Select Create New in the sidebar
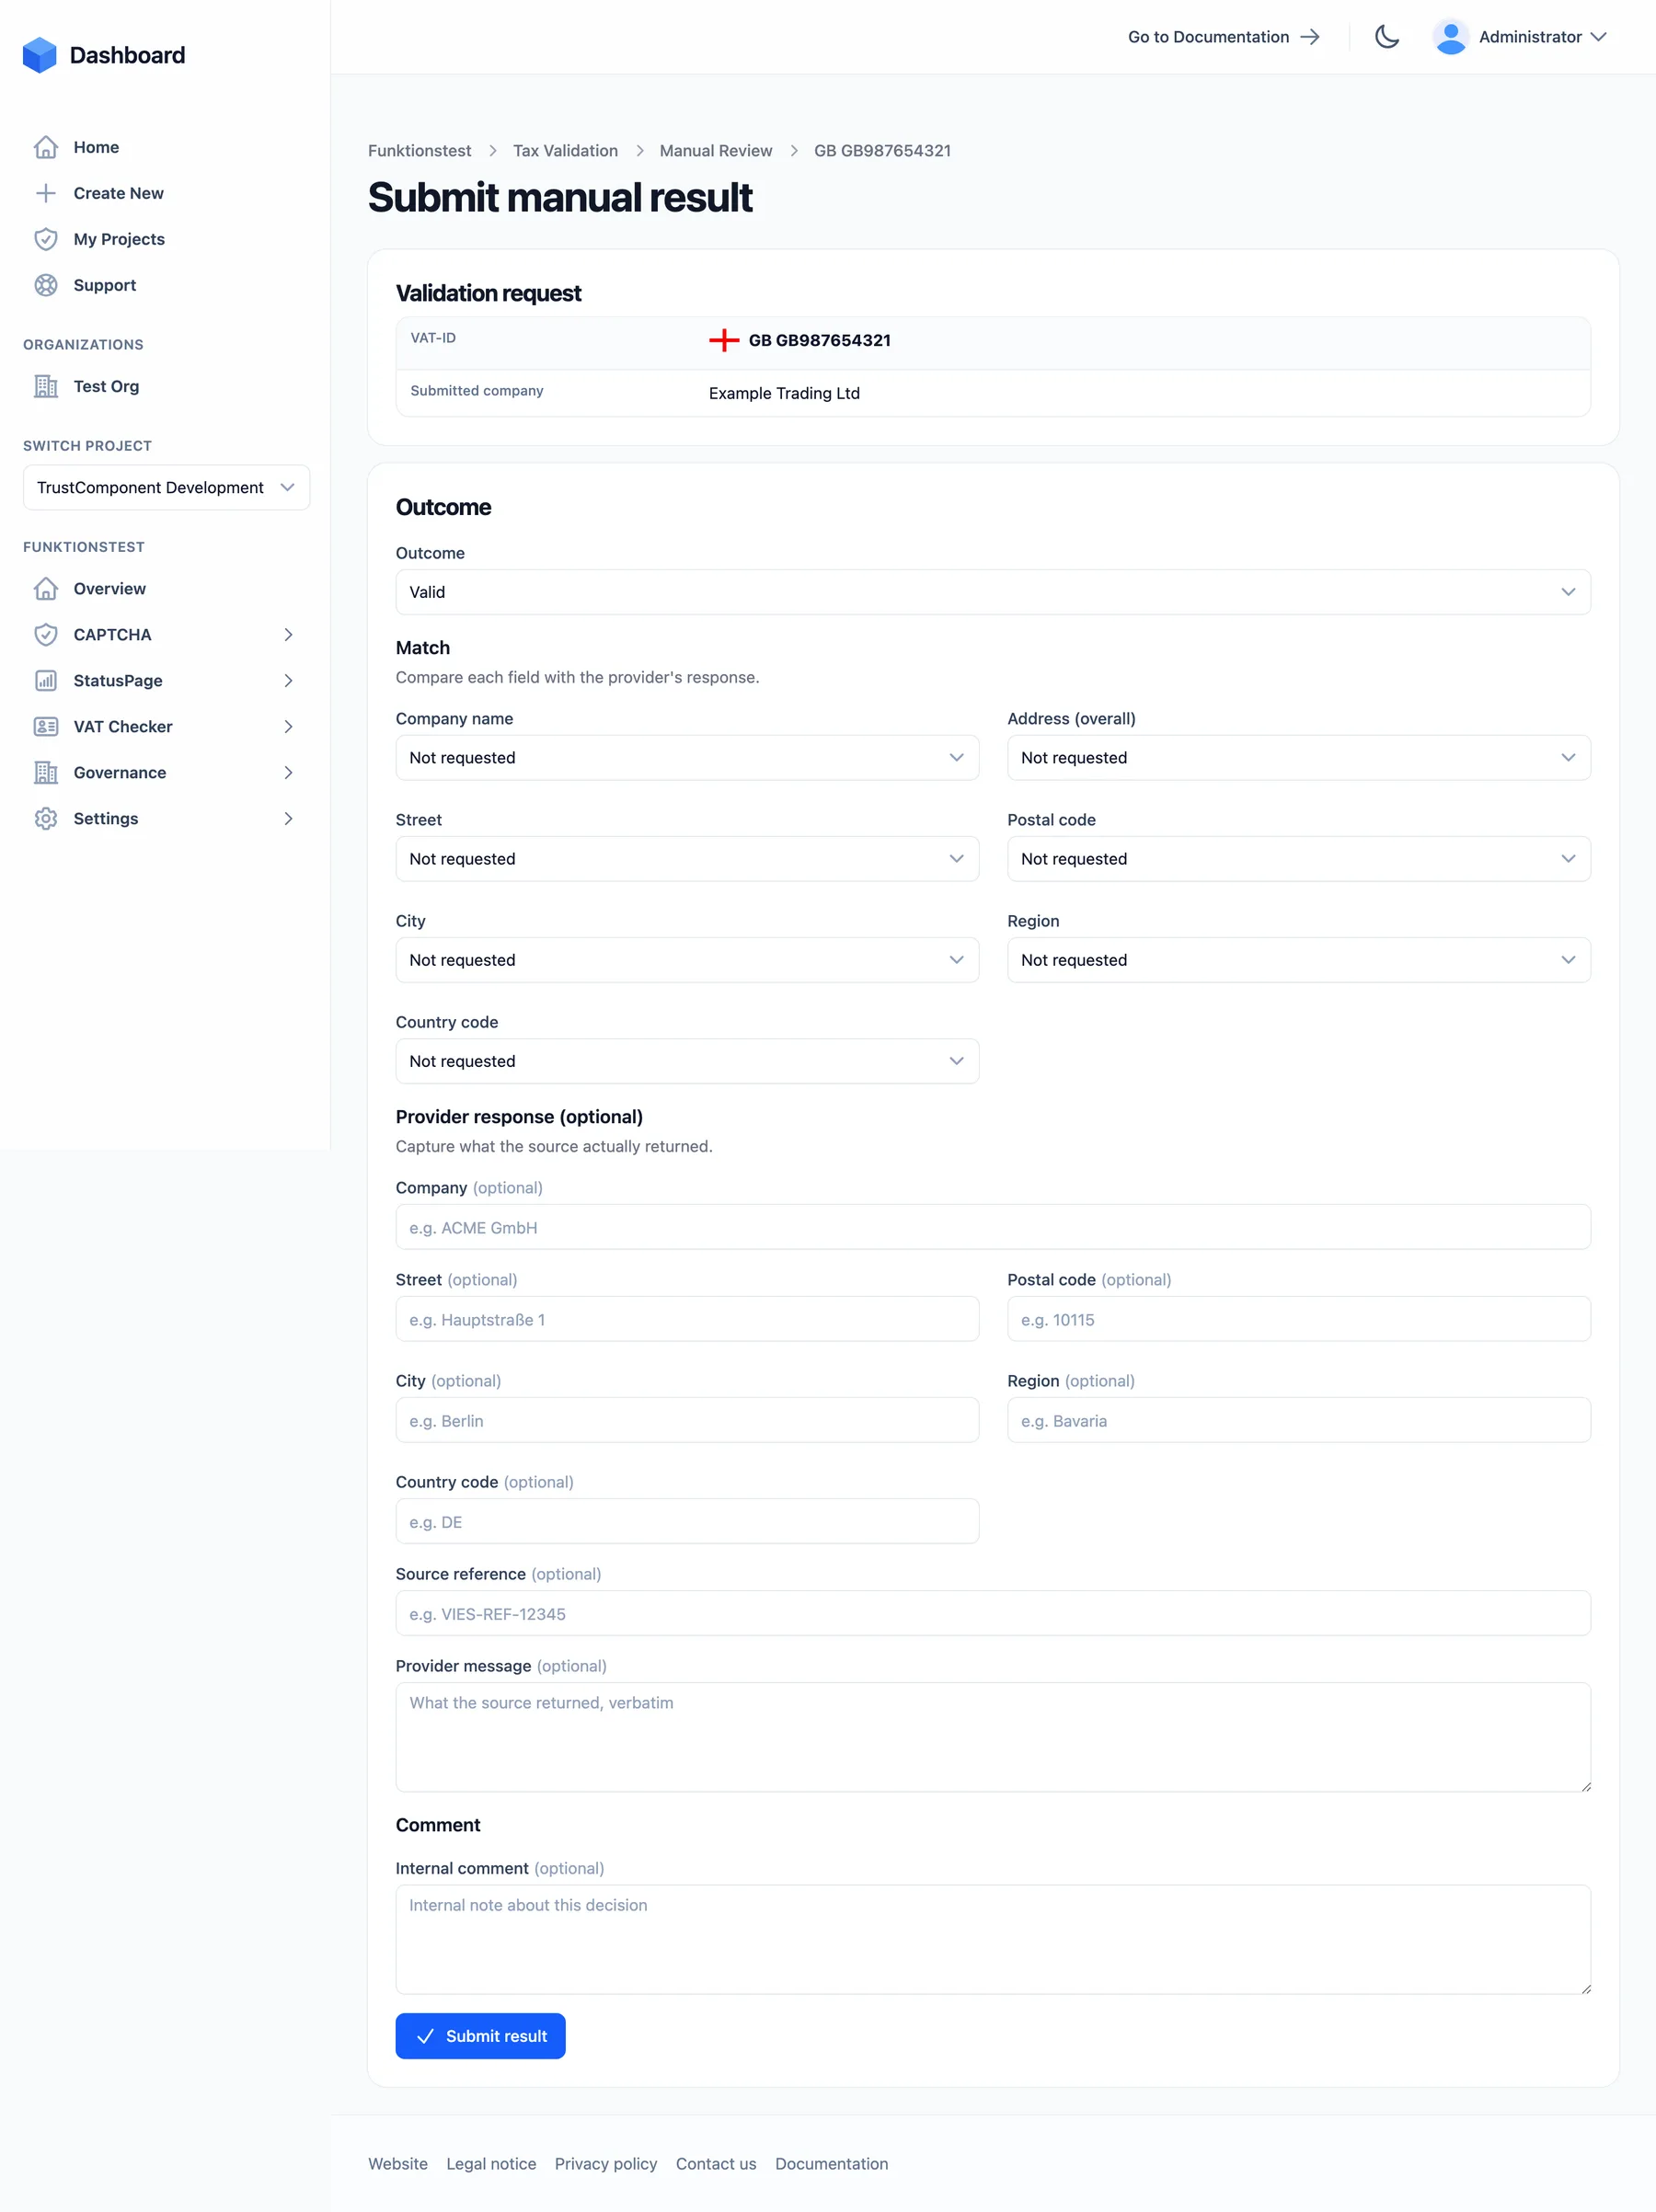The image size is (1656, 2212). click(x=166, y=193)
